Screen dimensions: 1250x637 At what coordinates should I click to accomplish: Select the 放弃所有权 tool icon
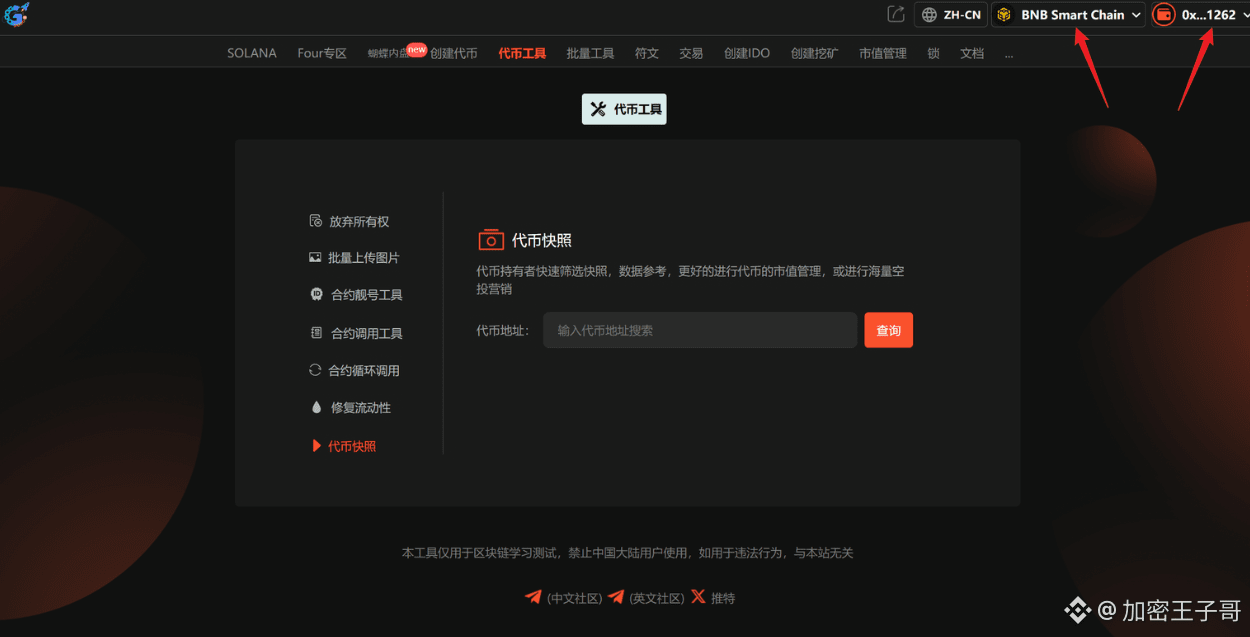(315, 221)
